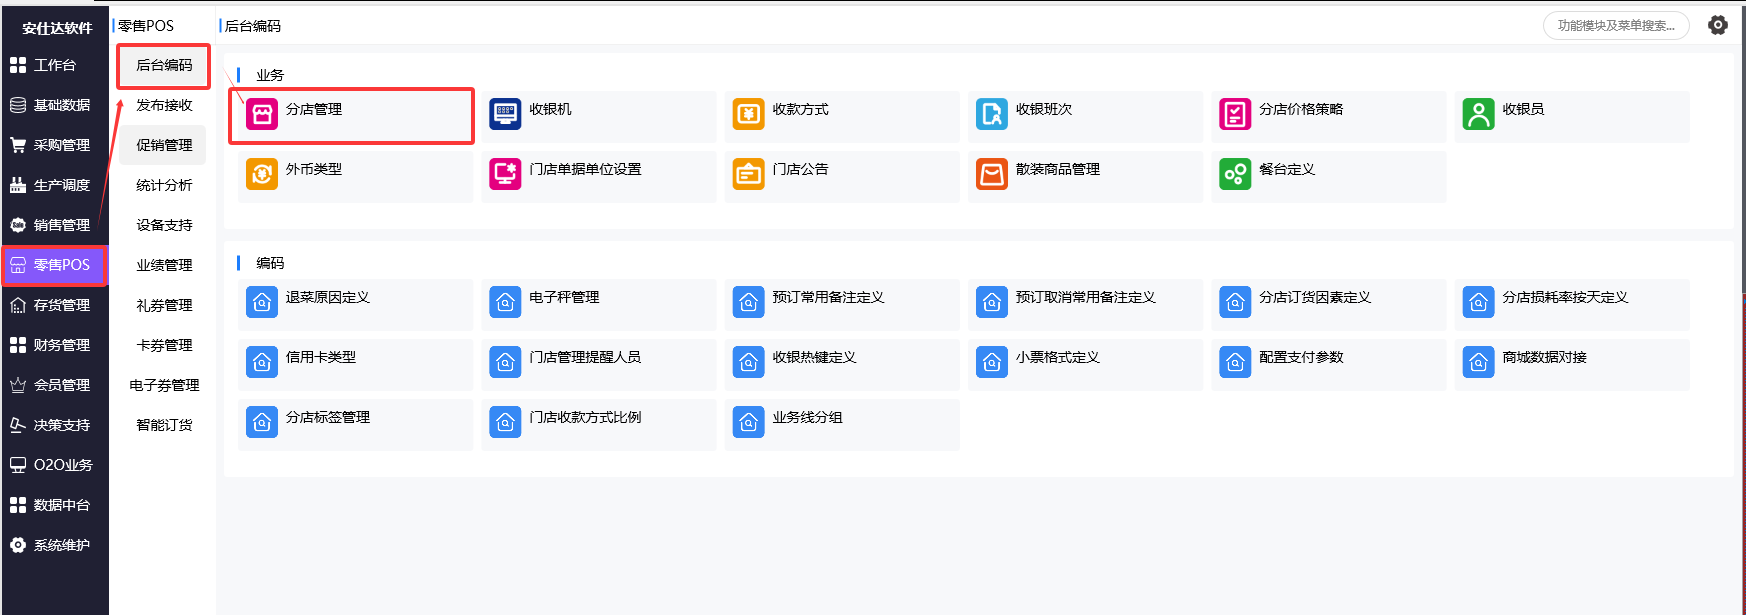Select the 智能订货 submenu
Screen dimensions: 1746x615
pos(164,425)
